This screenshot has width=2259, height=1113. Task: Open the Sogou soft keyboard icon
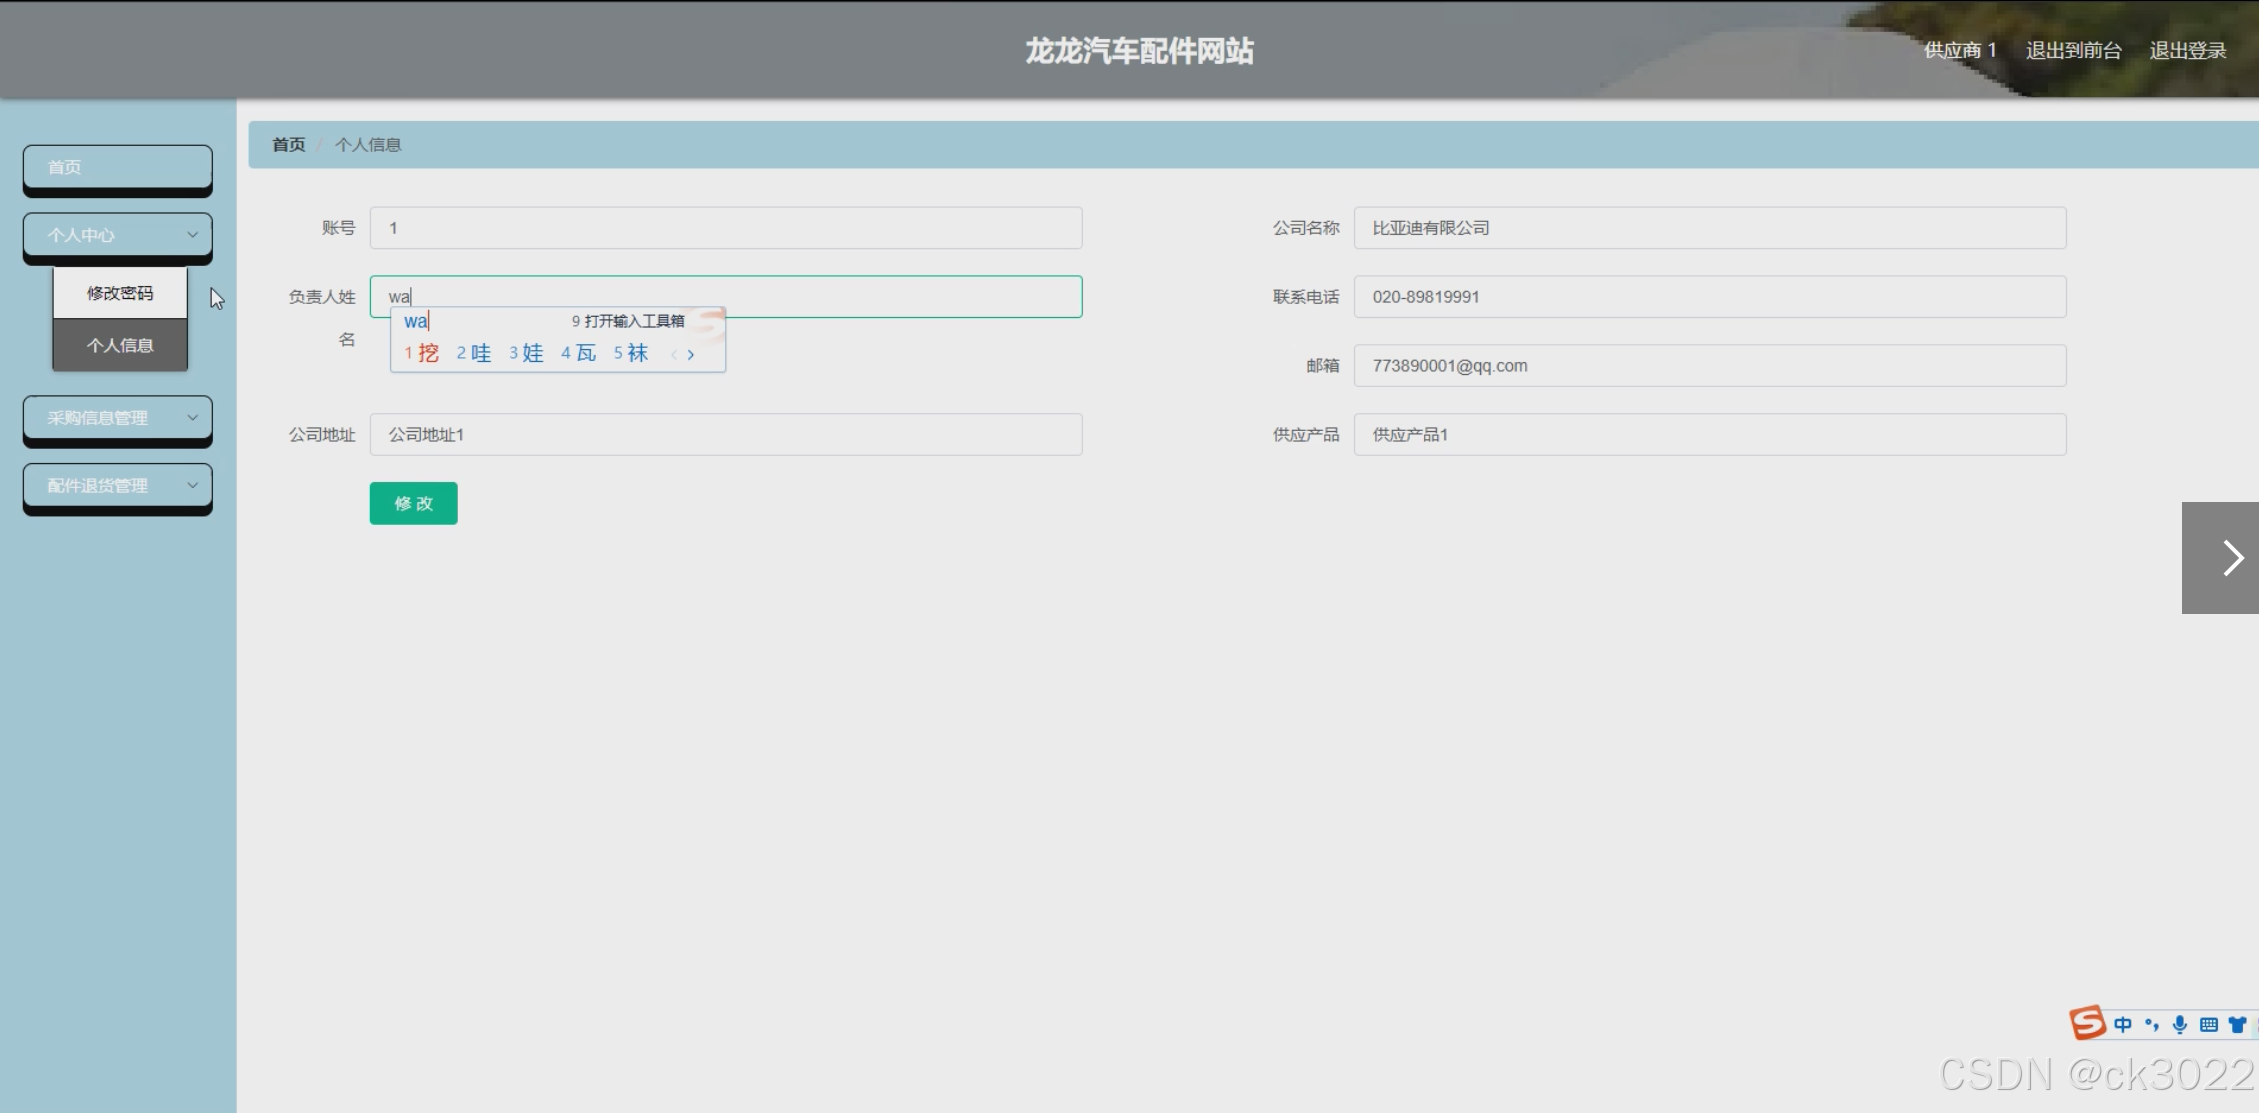2209,1025
